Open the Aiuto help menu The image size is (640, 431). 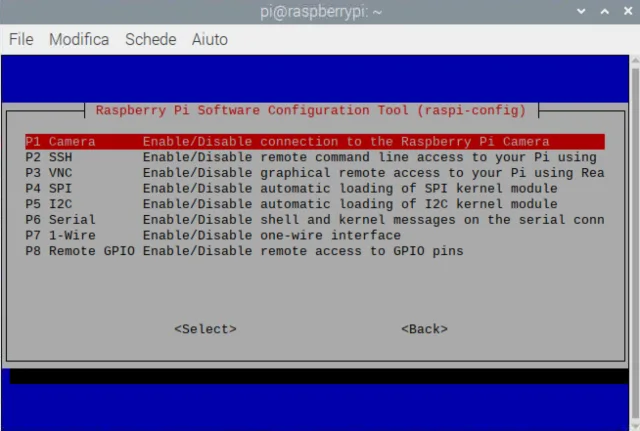click(x=210, y=40)
